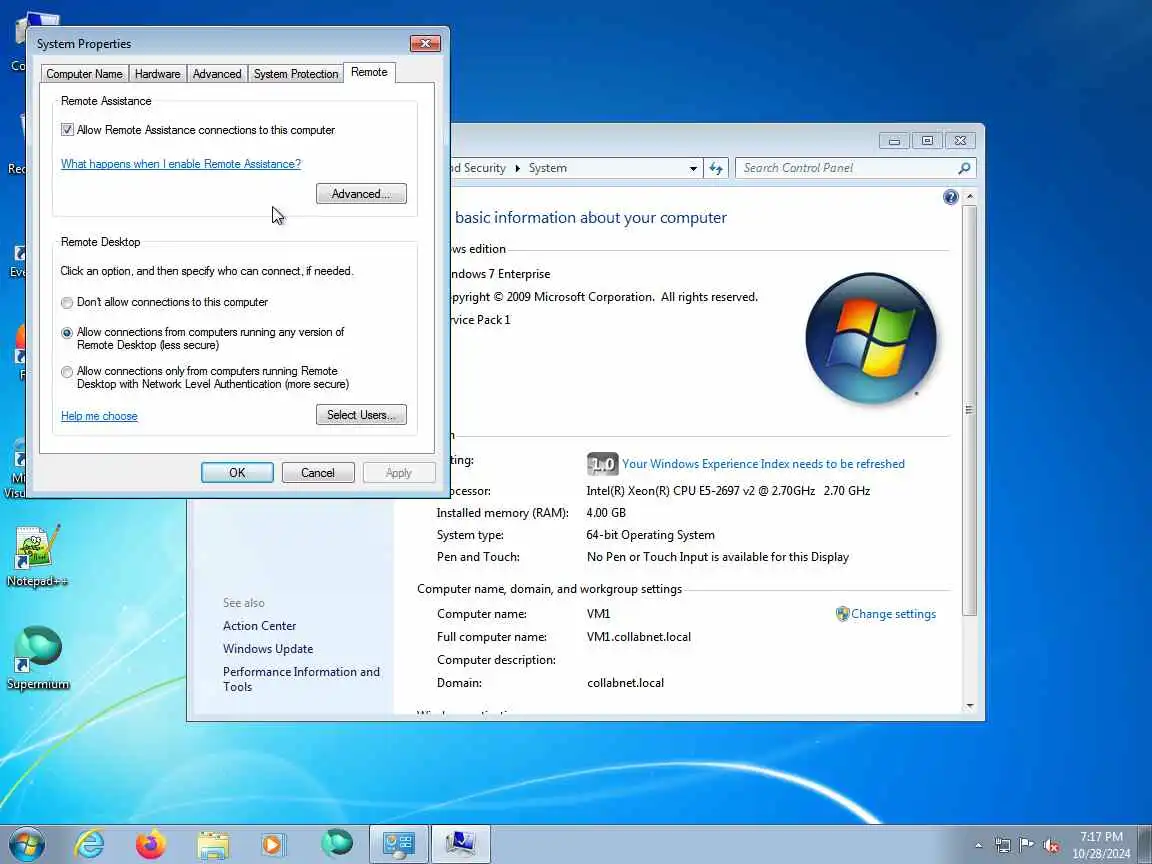
Task: Toggle Allow Remote Assistance connections checkbox
Action: coord(67,130)
